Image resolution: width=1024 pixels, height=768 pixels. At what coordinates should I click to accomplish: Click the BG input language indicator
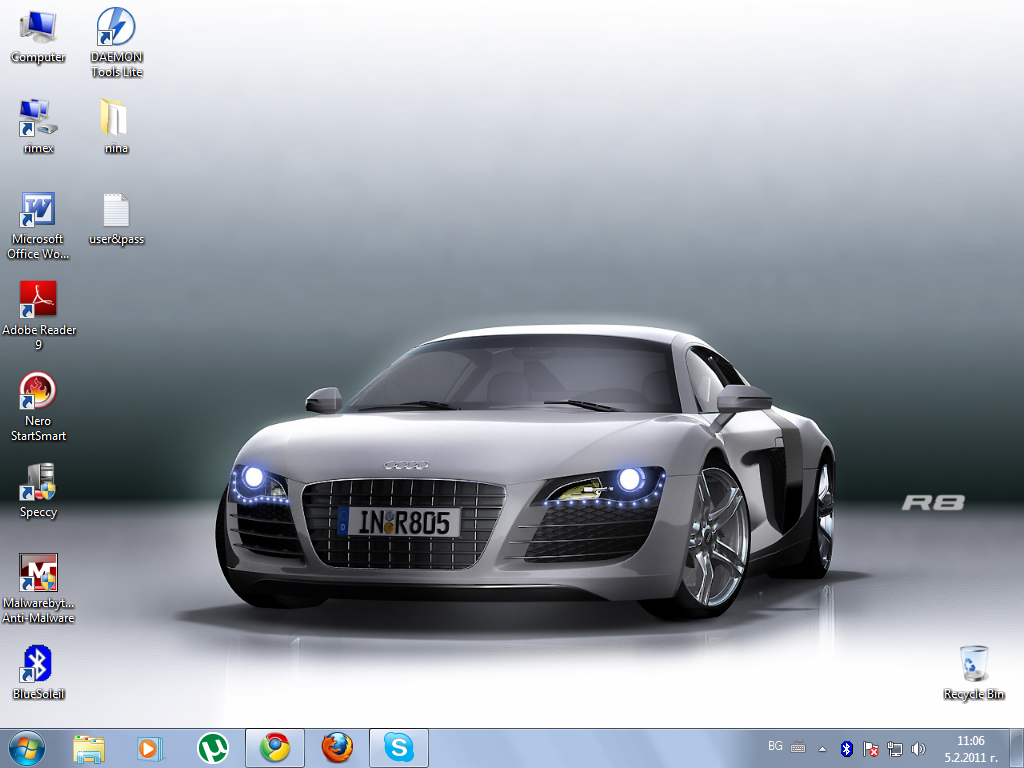click(775, 746)
